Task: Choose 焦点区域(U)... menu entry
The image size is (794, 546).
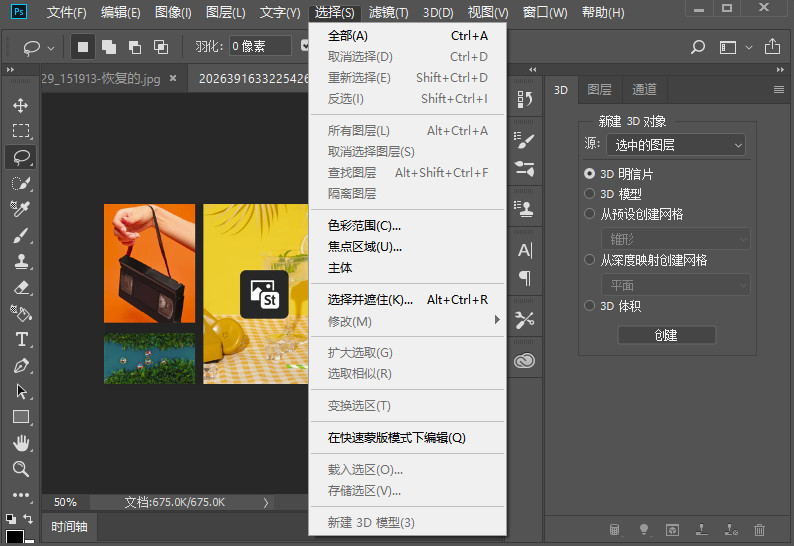Action: 407,247
